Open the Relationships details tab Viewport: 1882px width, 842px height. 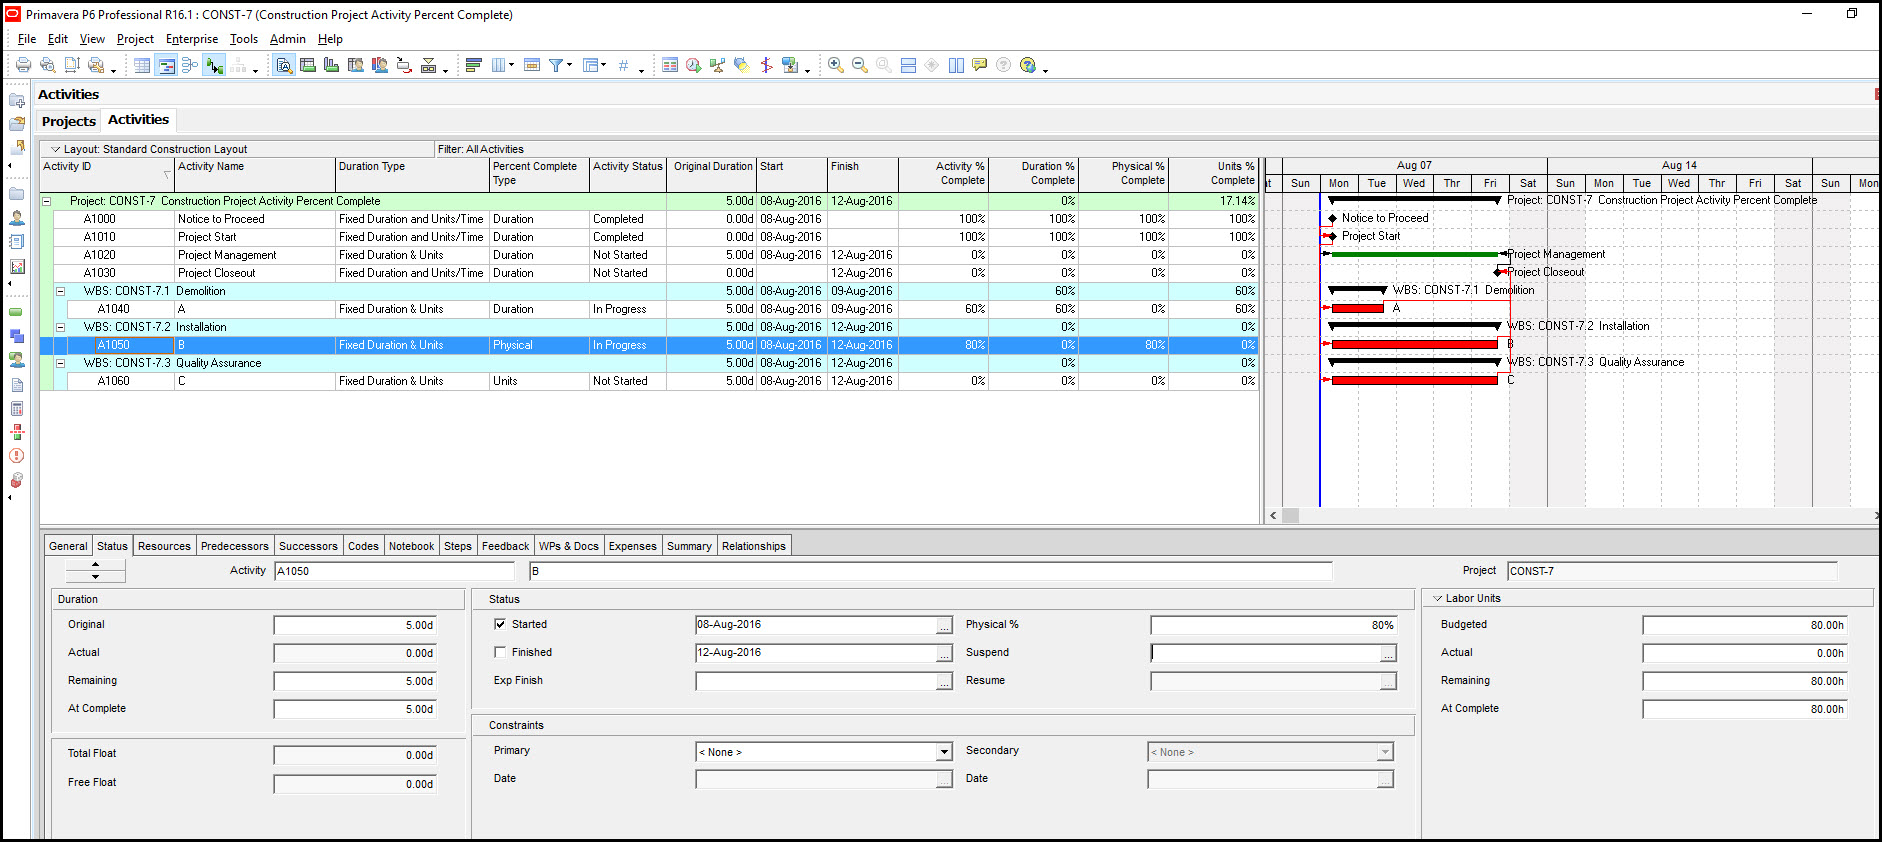[754, 546]
